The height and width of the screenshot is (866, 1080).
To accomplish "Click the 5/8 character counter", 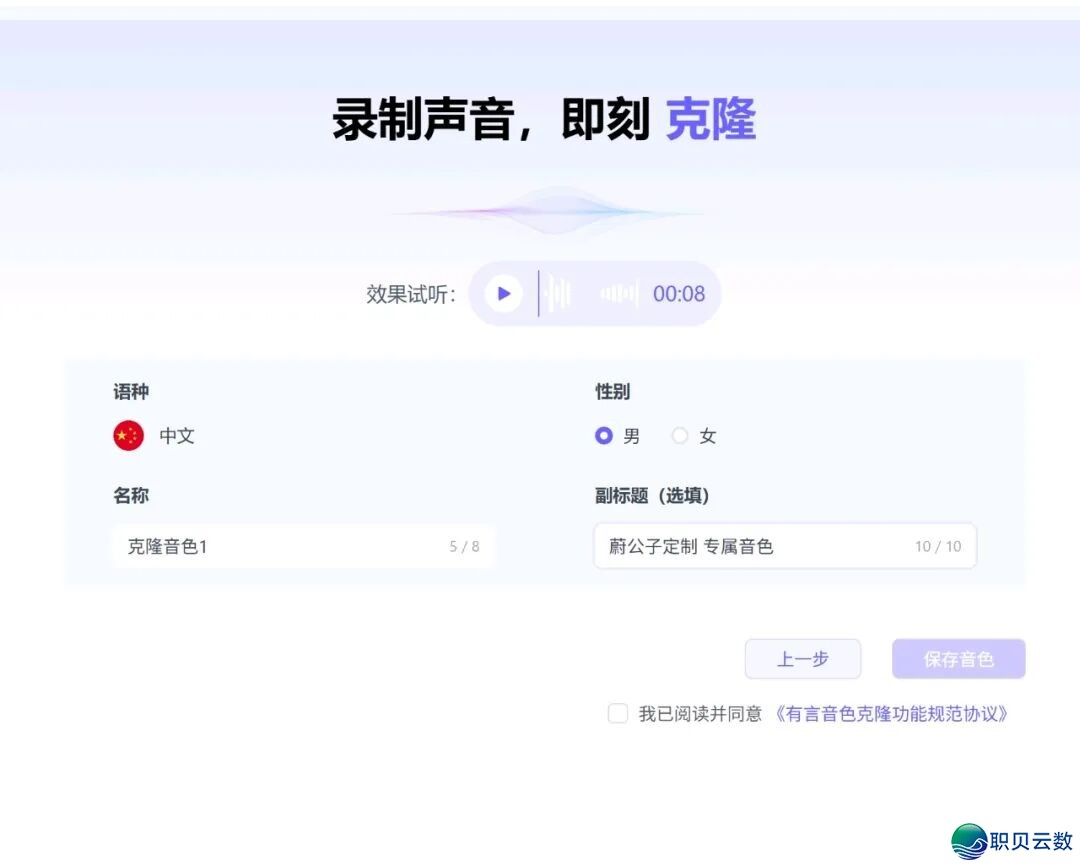I will (466, 546).
